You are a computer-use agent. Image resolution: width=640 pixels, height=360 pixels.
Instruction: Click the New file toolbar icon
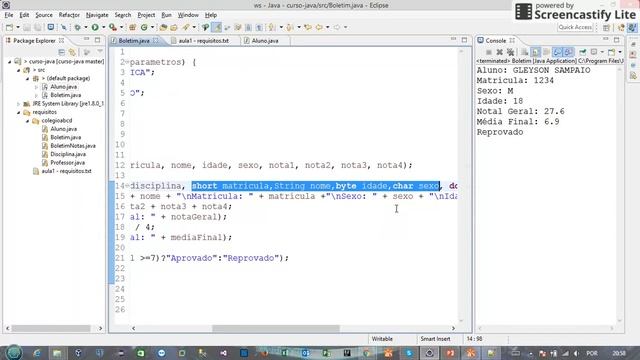point(9,27)
